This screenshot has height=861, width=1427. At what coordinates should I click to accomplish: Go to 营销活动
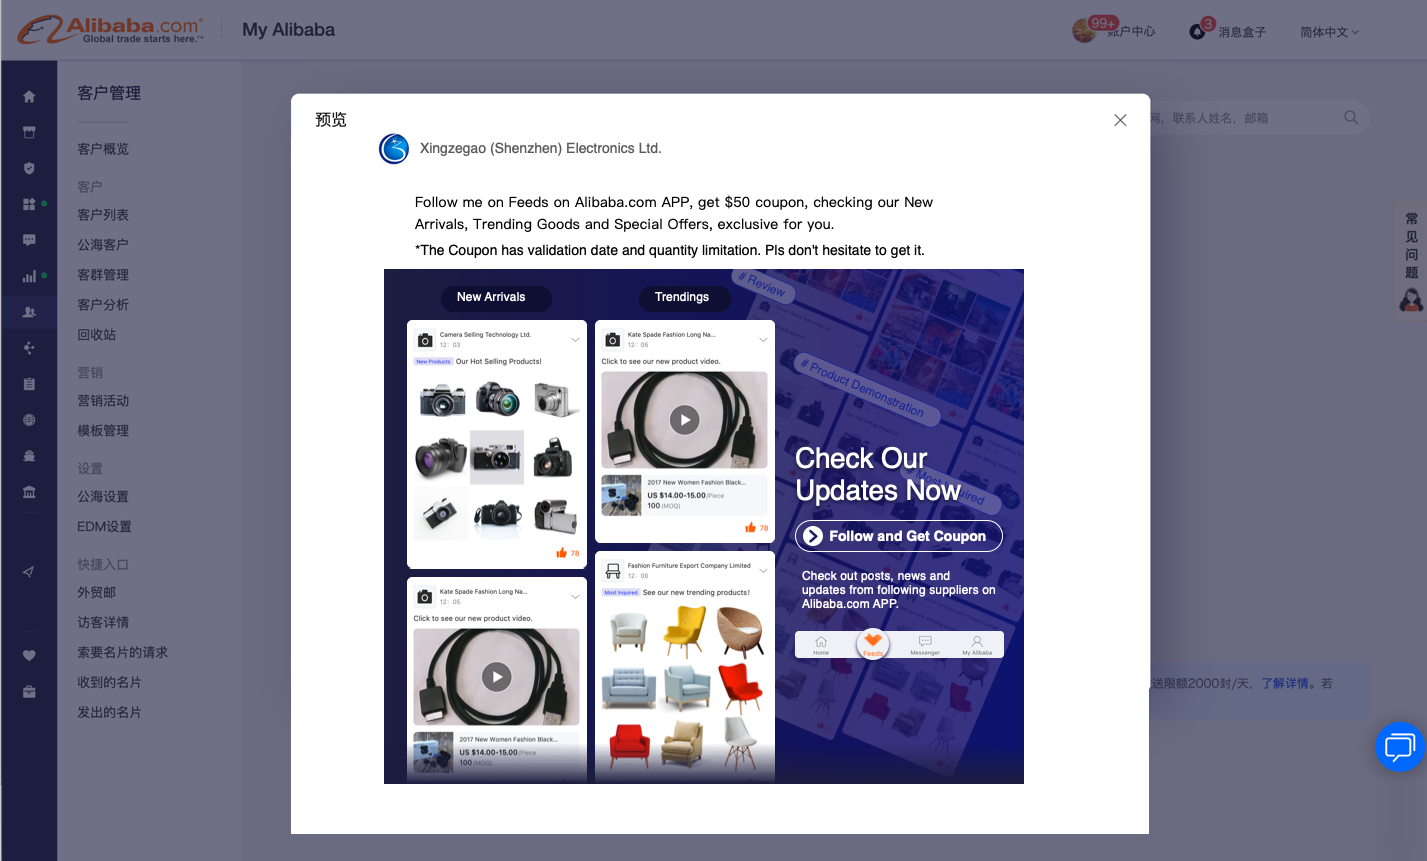coord(103,401)
